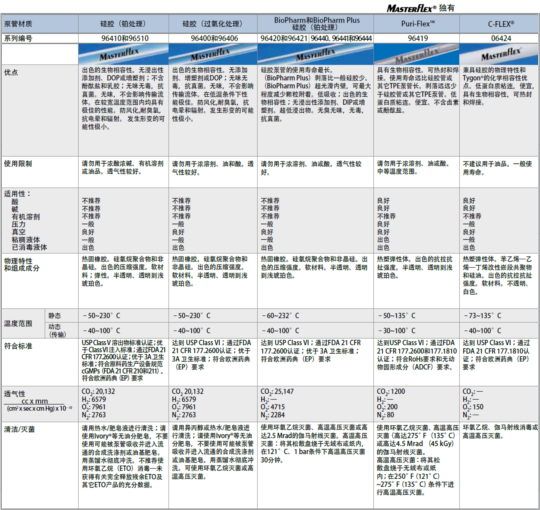Select static temperature −73~135°C
540x510 pixels.
482,315
